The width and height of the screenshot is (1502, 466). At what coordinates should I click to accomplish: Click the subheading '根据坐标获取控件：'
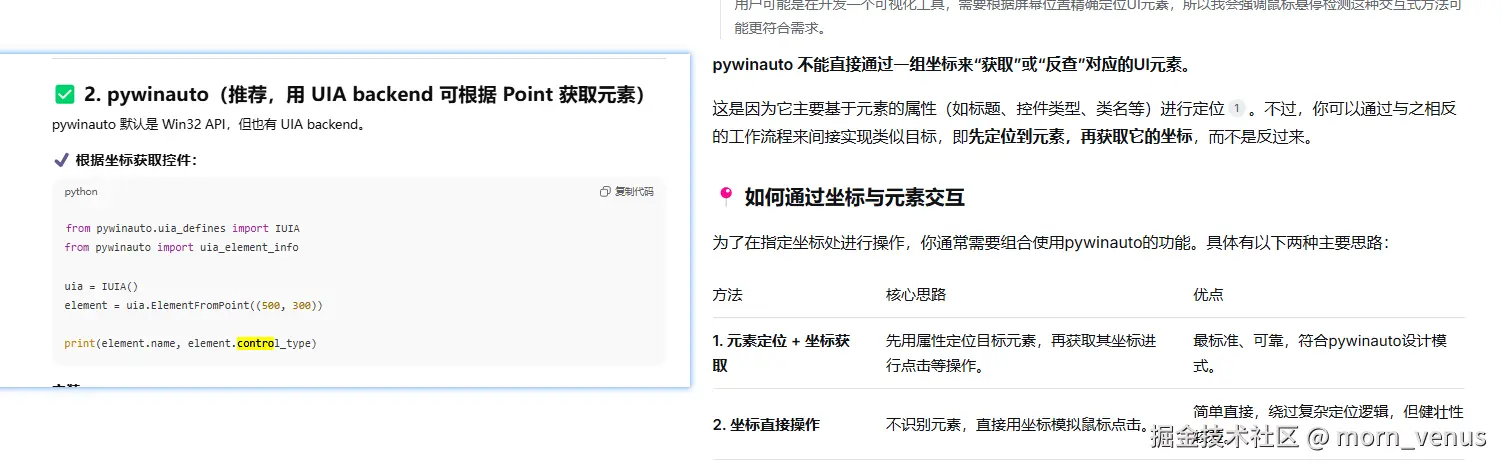[136, 160]
